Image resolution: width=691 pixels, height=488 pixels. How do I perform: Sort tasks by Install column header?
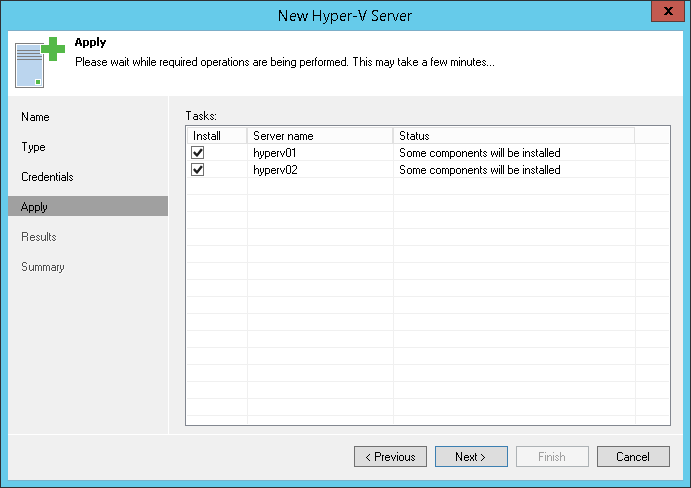tap(207, 135)
